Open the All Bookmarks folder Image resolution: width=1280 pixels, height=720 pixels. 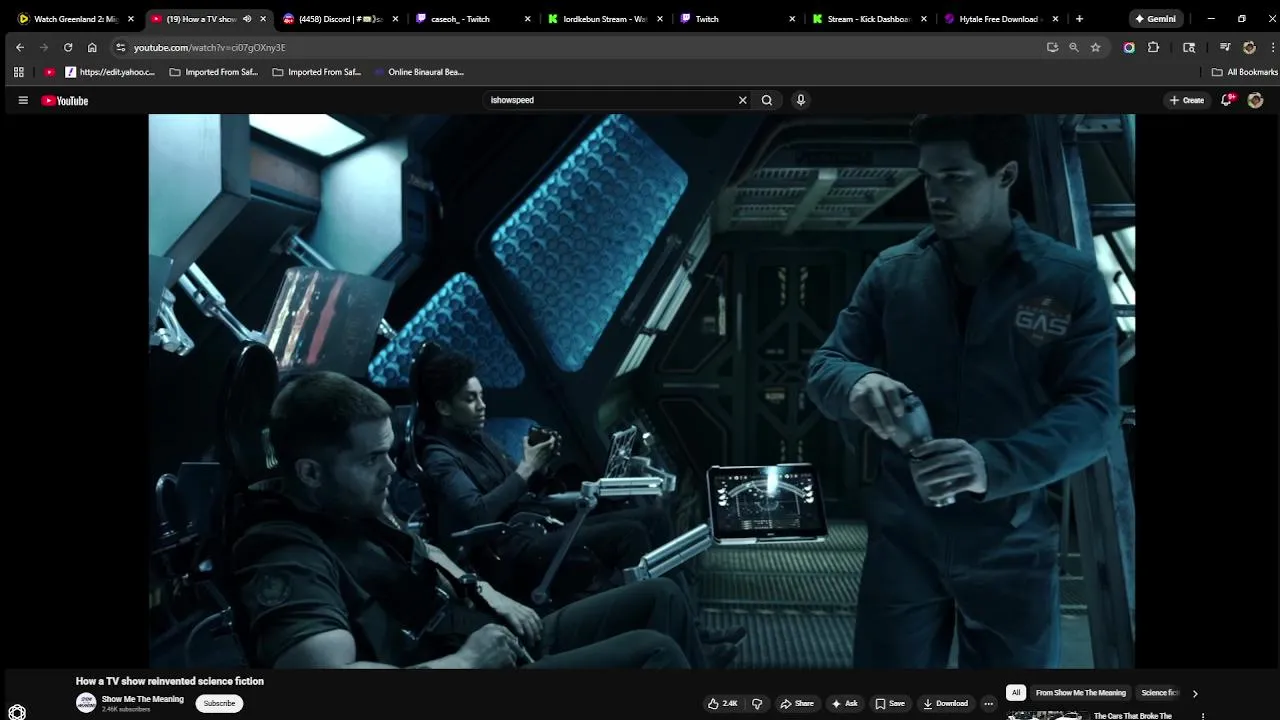(x=1245, y=72)
